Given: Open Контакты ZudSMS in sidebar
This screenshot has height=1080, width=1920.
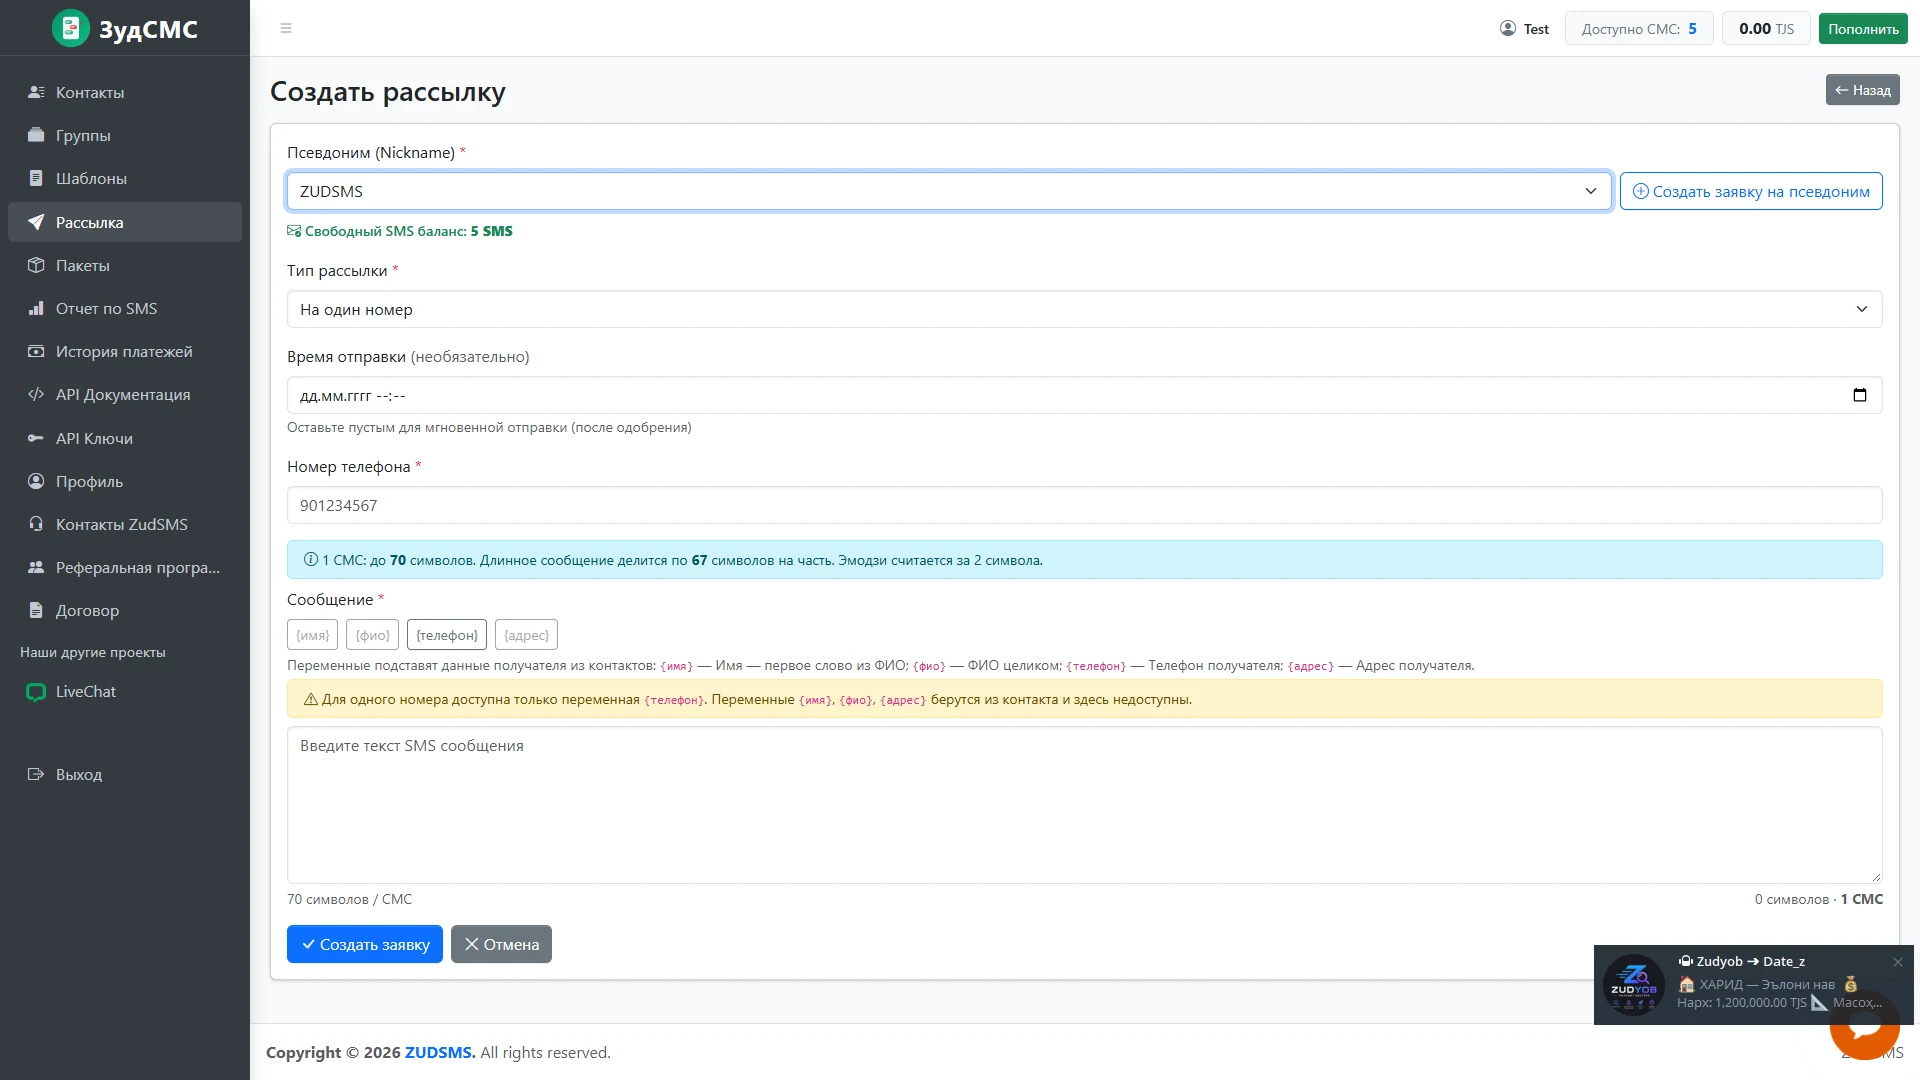Looking at the screenshot, I should pyautogui.click(x=125, y=524).
